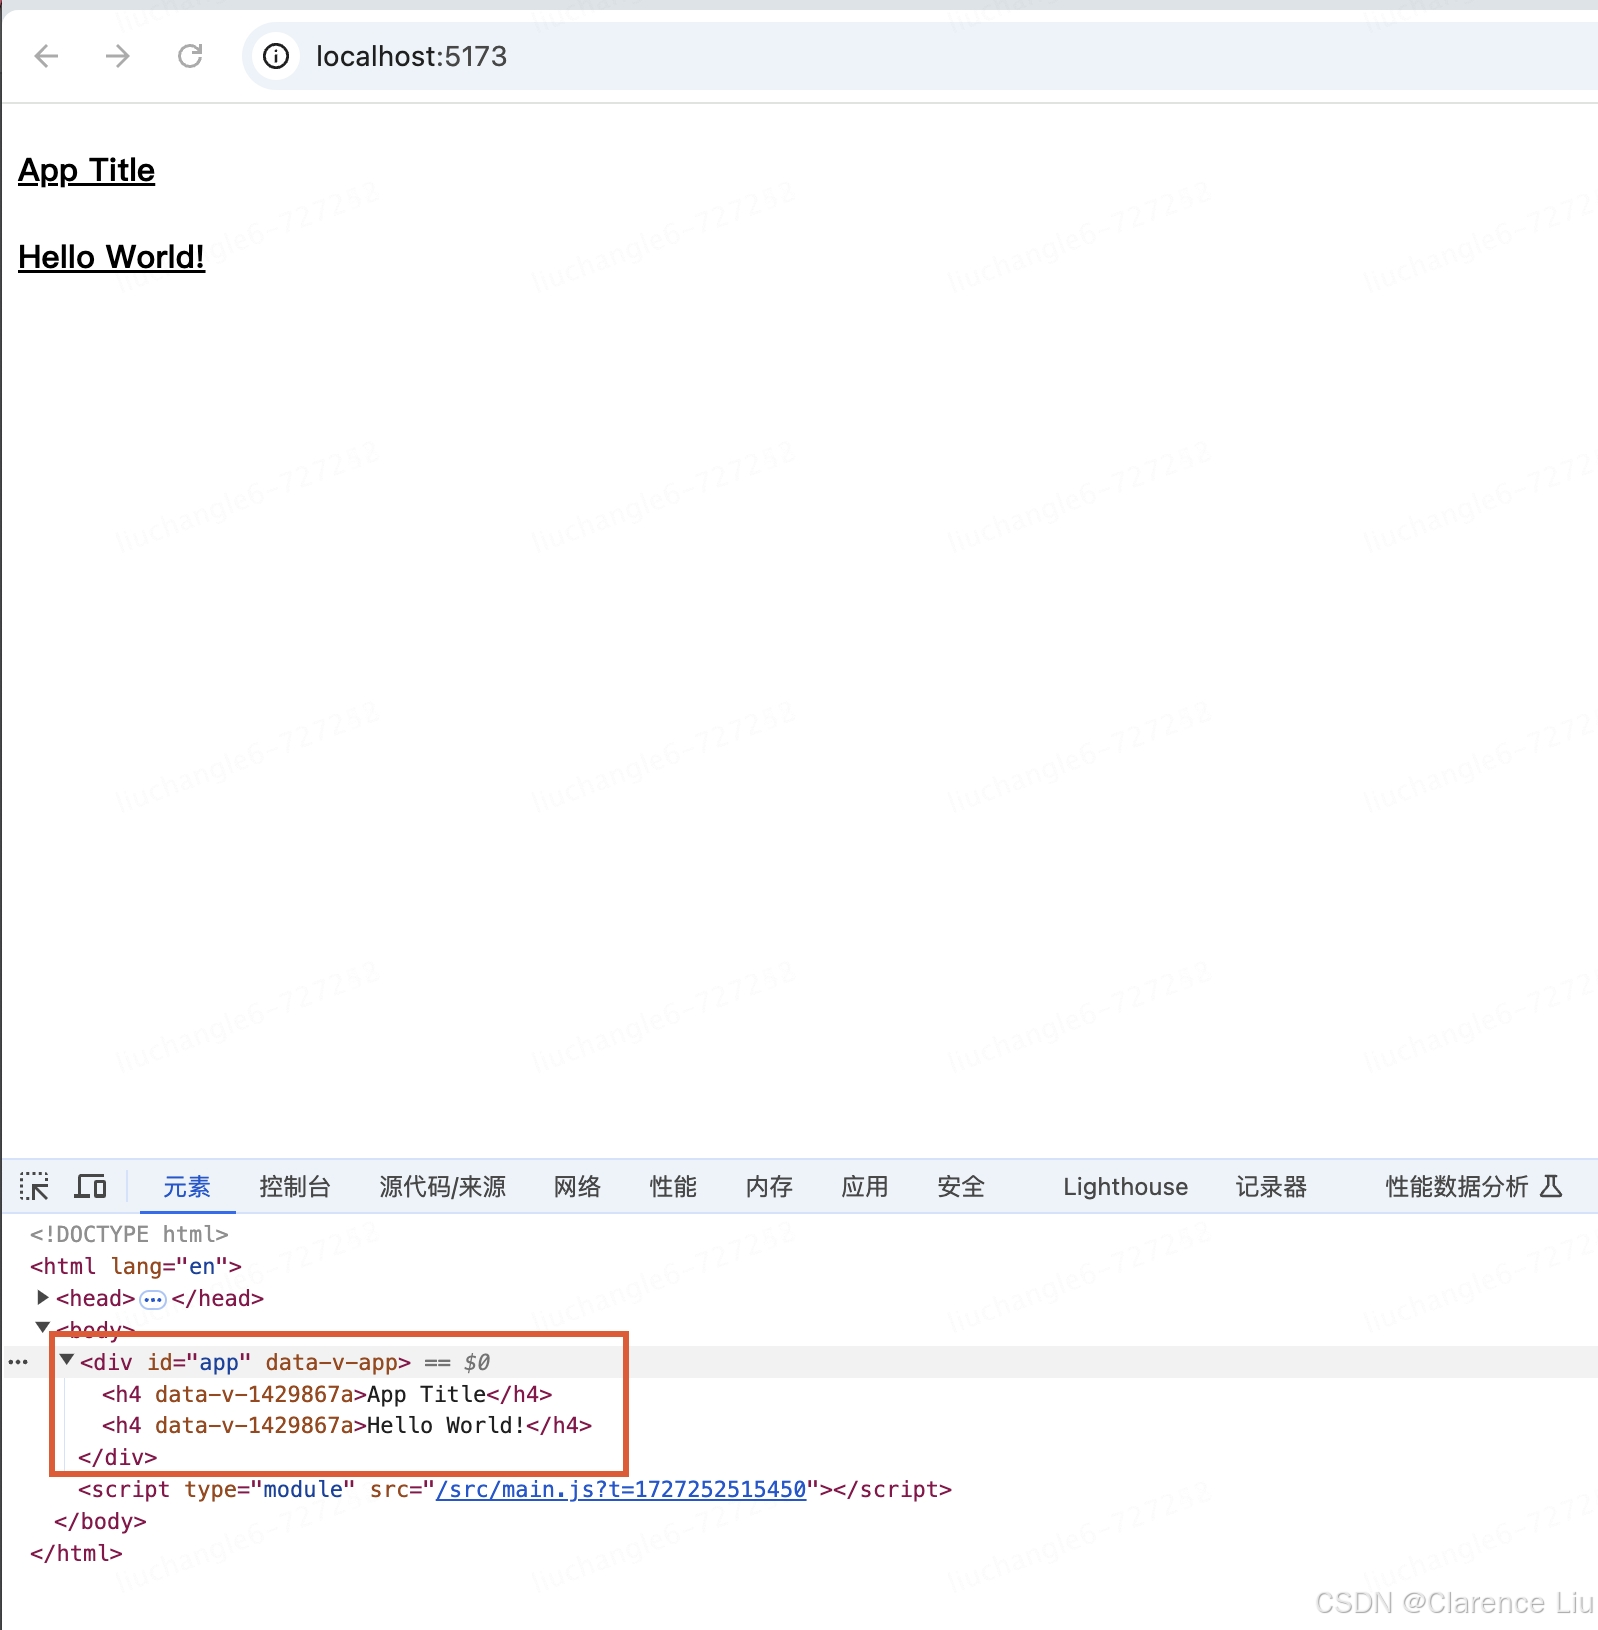Select the <!DOCTYPE html> line
The image size is (1598, 1630).
[x=129, y=1234]
